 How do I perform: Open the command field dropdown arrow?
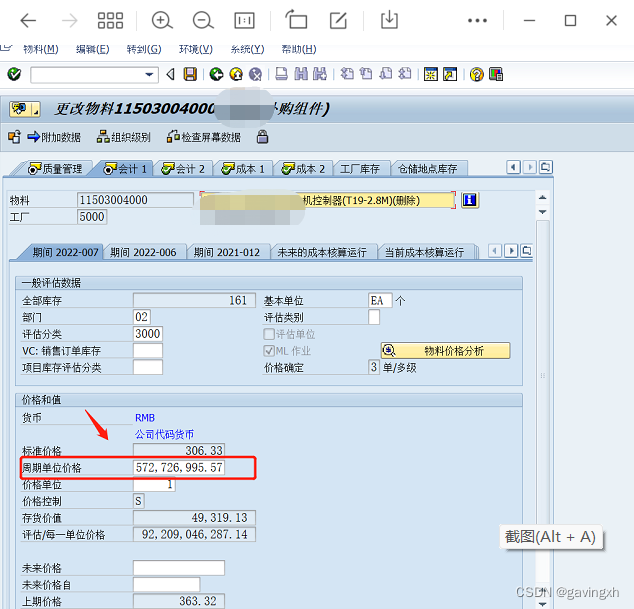click(149, 74)
